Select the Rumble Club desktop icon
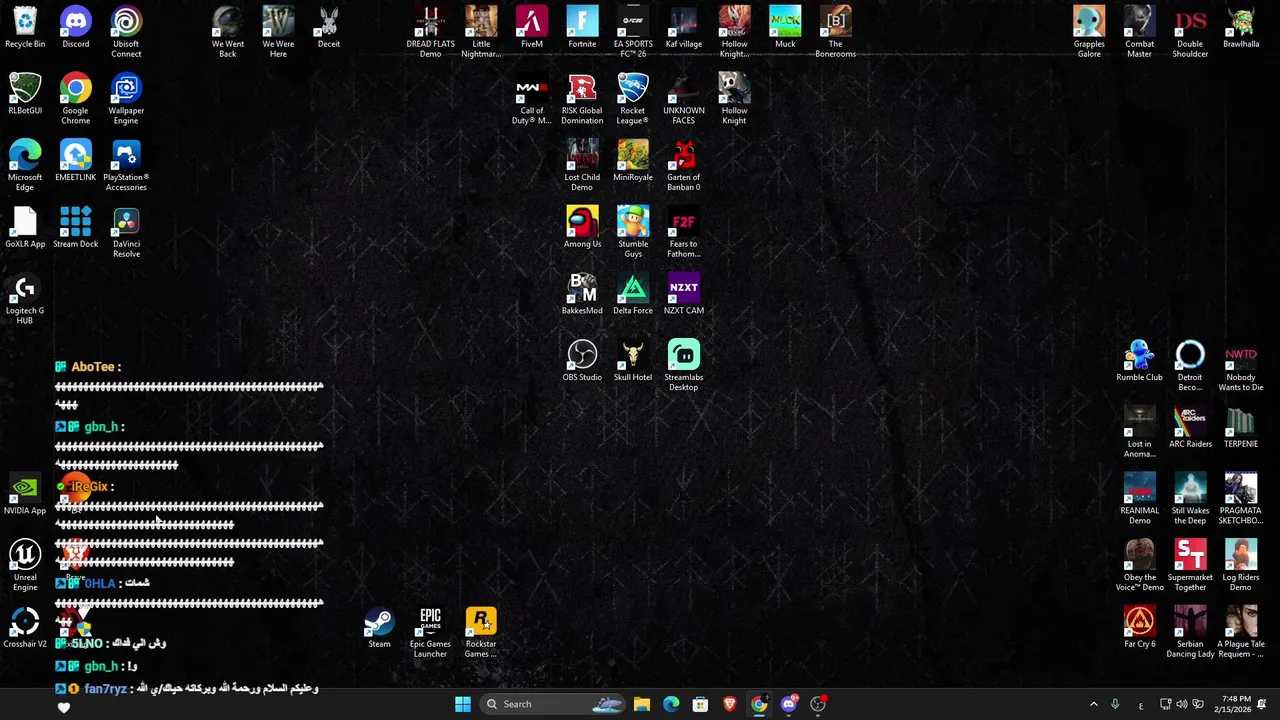The image size is (1280, 720). pyautogui.click(x=1140, y=360)
